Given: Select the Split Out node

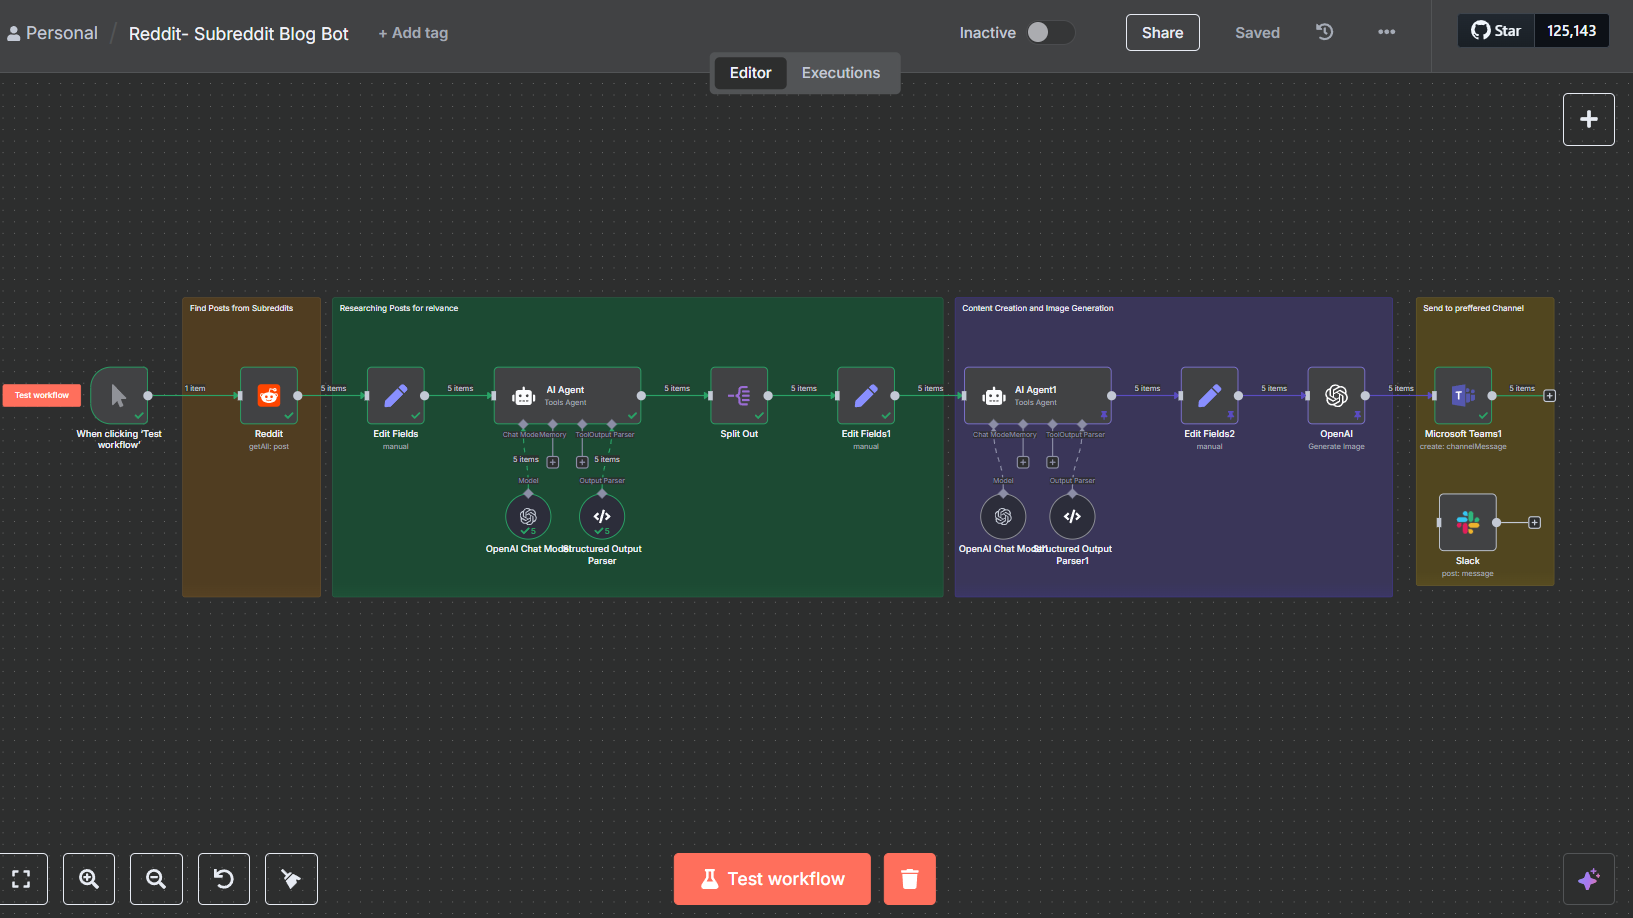Looking at the screenshot, I should click(x=739, y=395).
